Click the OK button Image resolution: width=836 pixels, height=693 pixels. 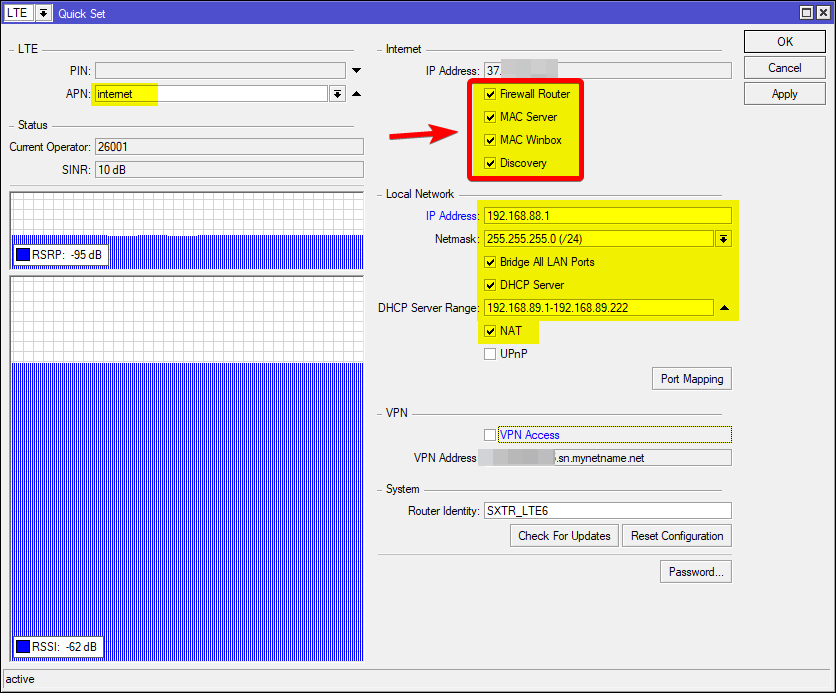[x=784, y=42]
